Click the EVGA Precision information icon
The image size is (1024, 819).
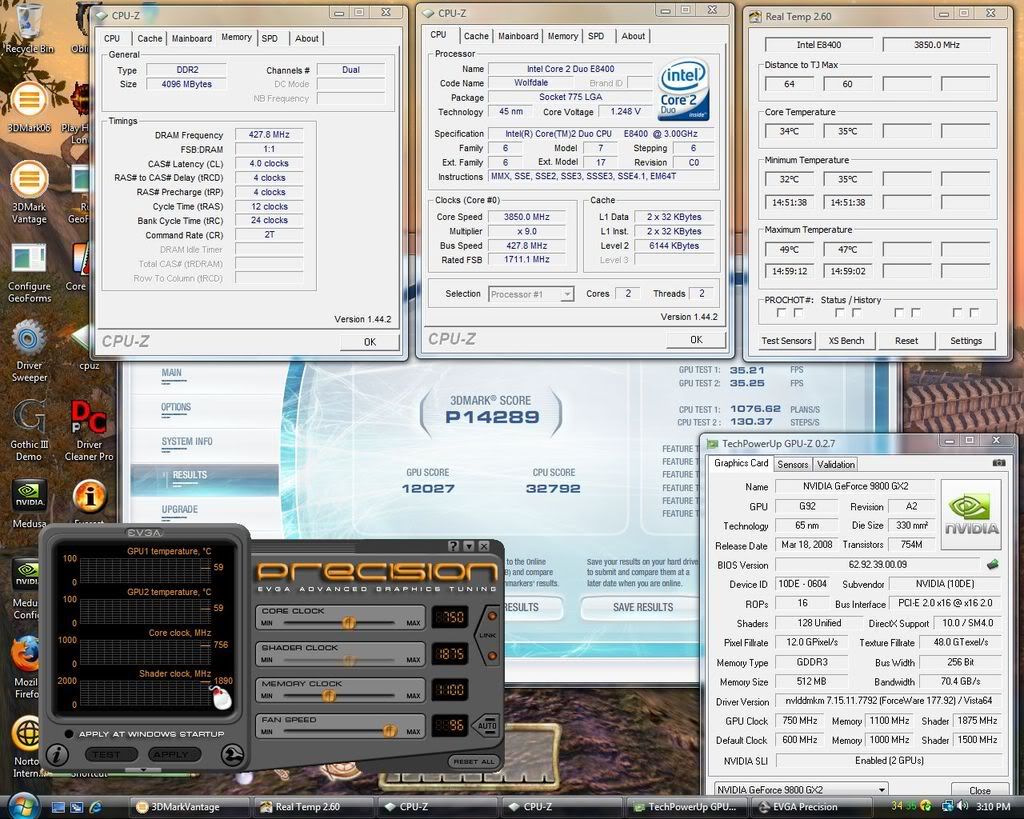point(57,755)
